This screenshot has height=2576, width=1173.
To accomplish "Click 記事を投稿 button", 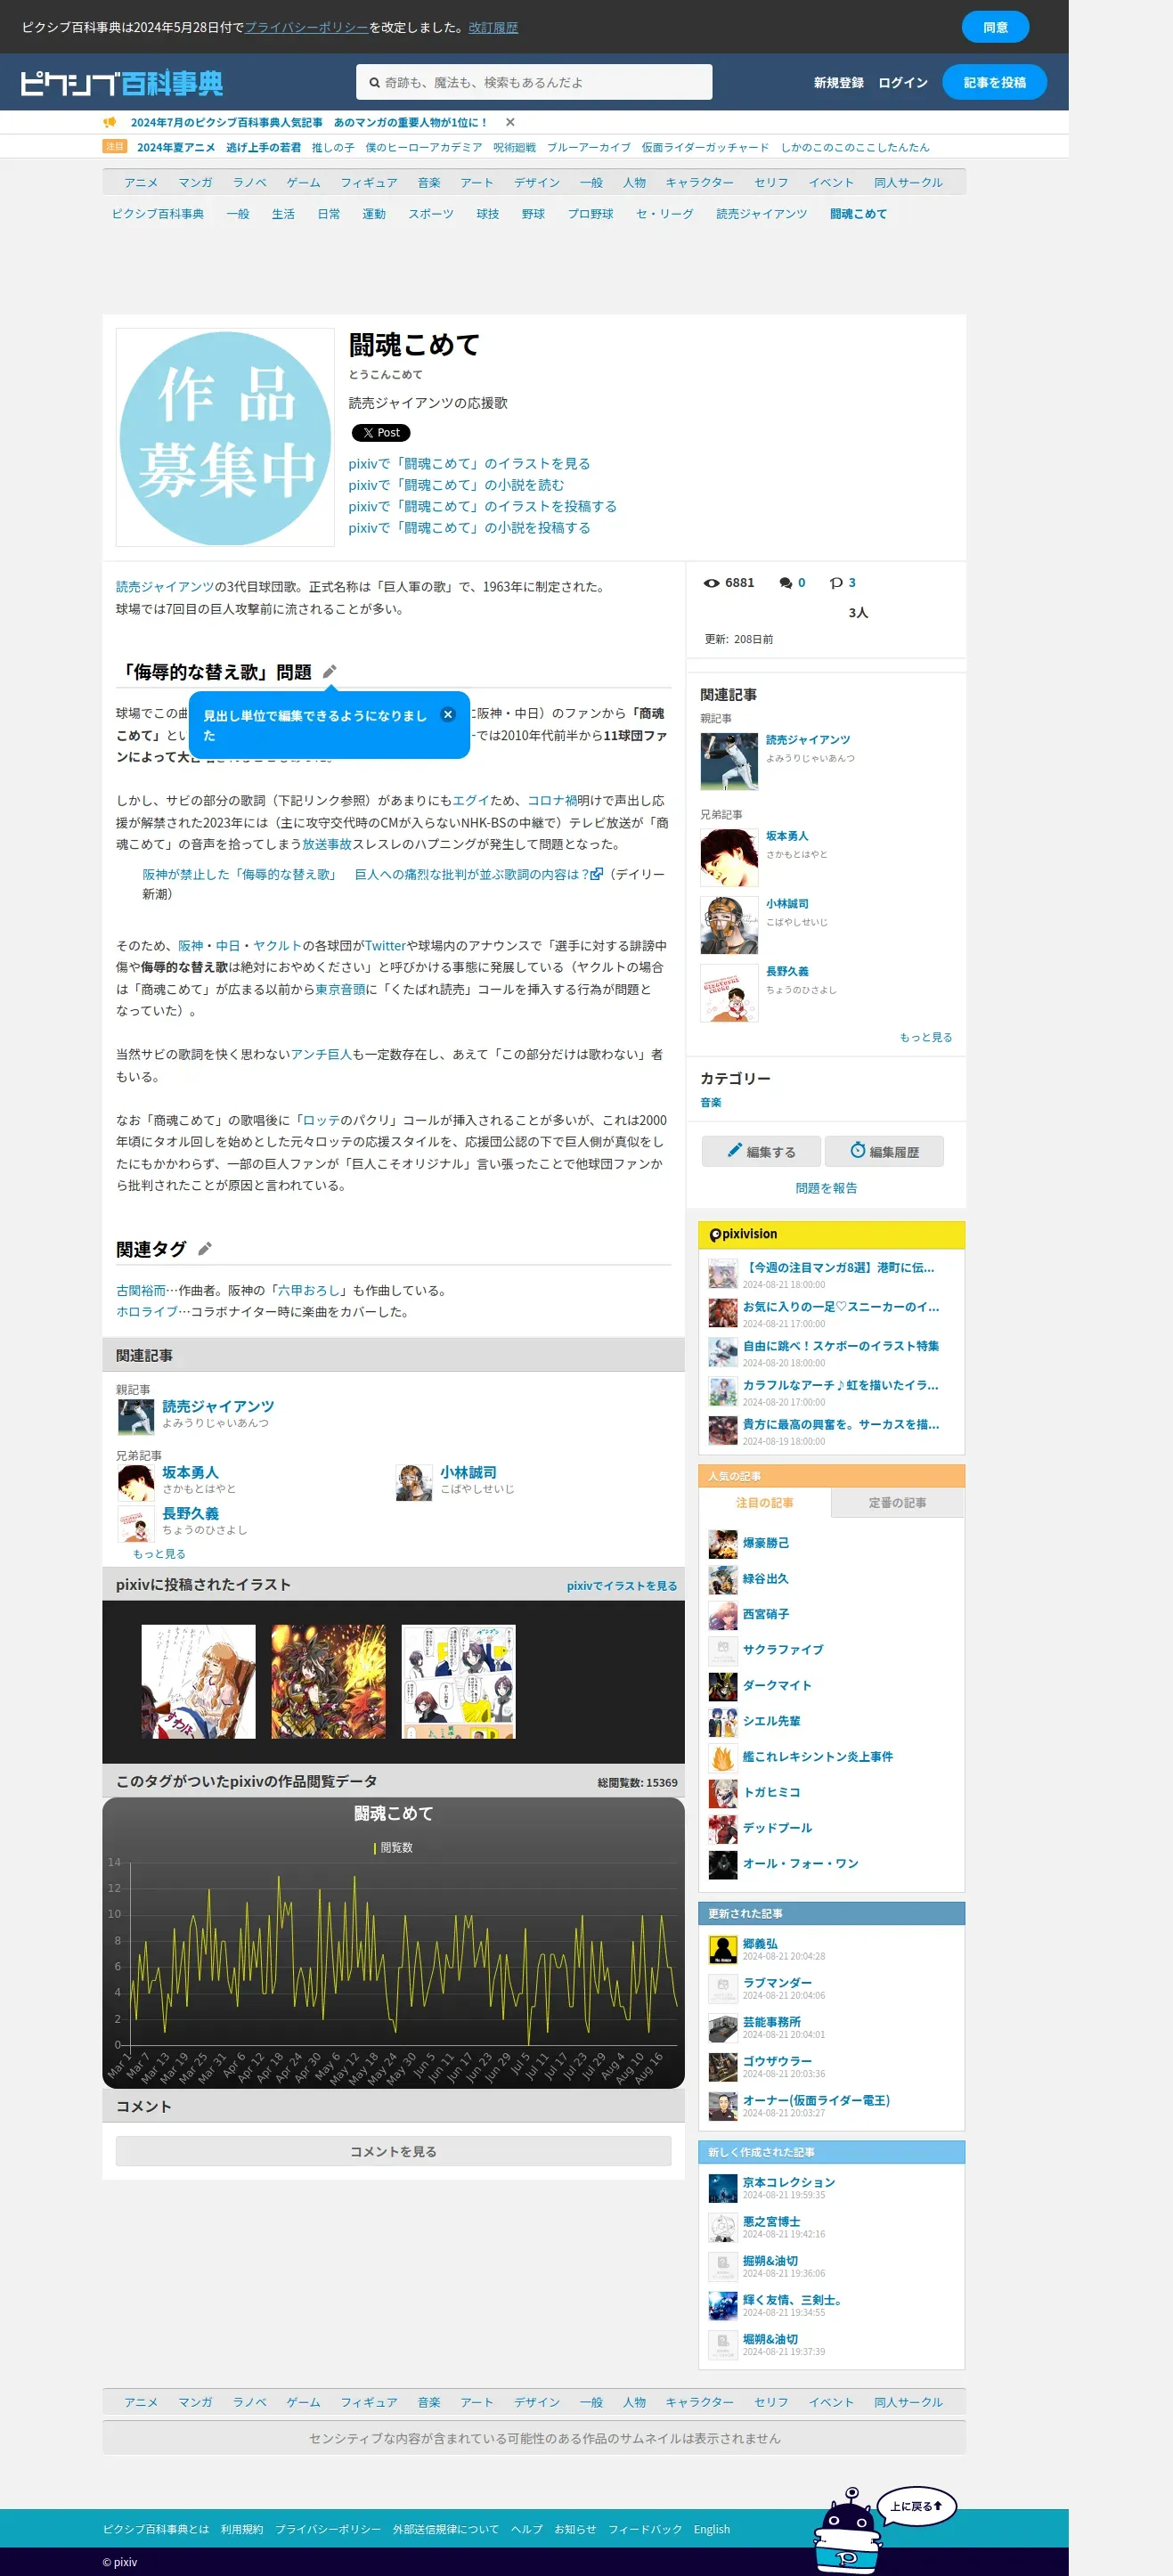I will point(994,82).
